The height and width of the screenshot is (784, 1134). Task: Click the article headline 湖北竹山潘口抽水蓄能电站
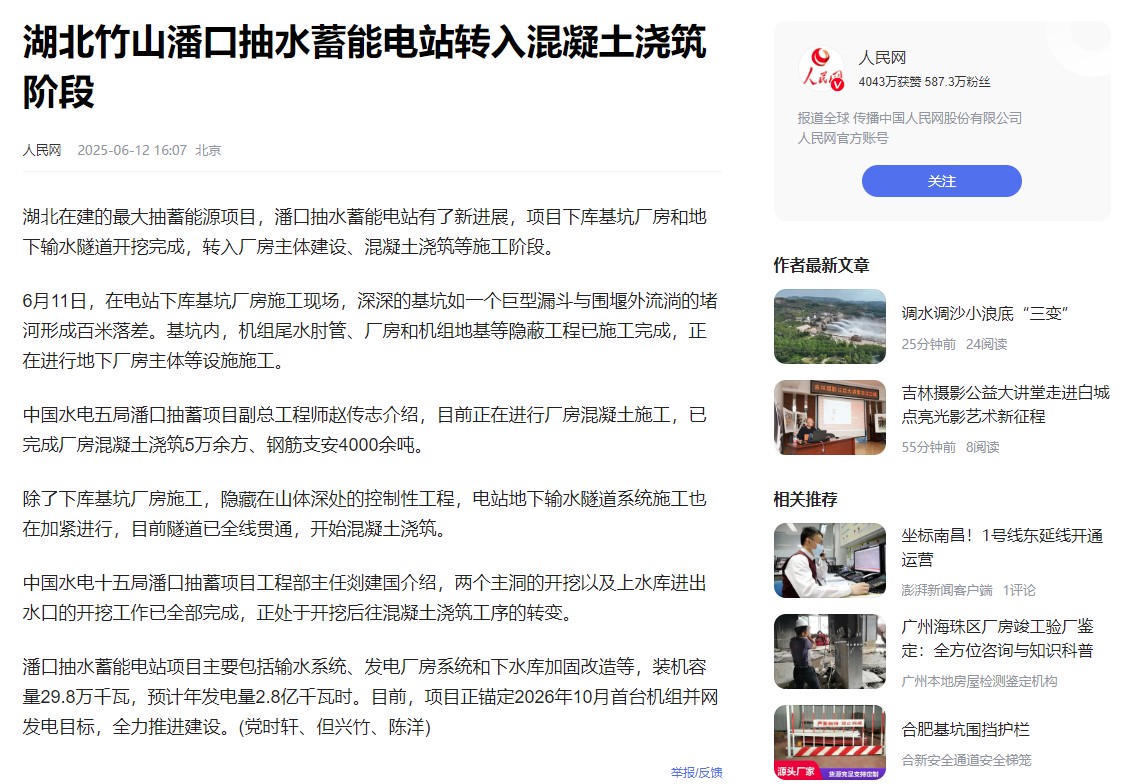[364, 67]
